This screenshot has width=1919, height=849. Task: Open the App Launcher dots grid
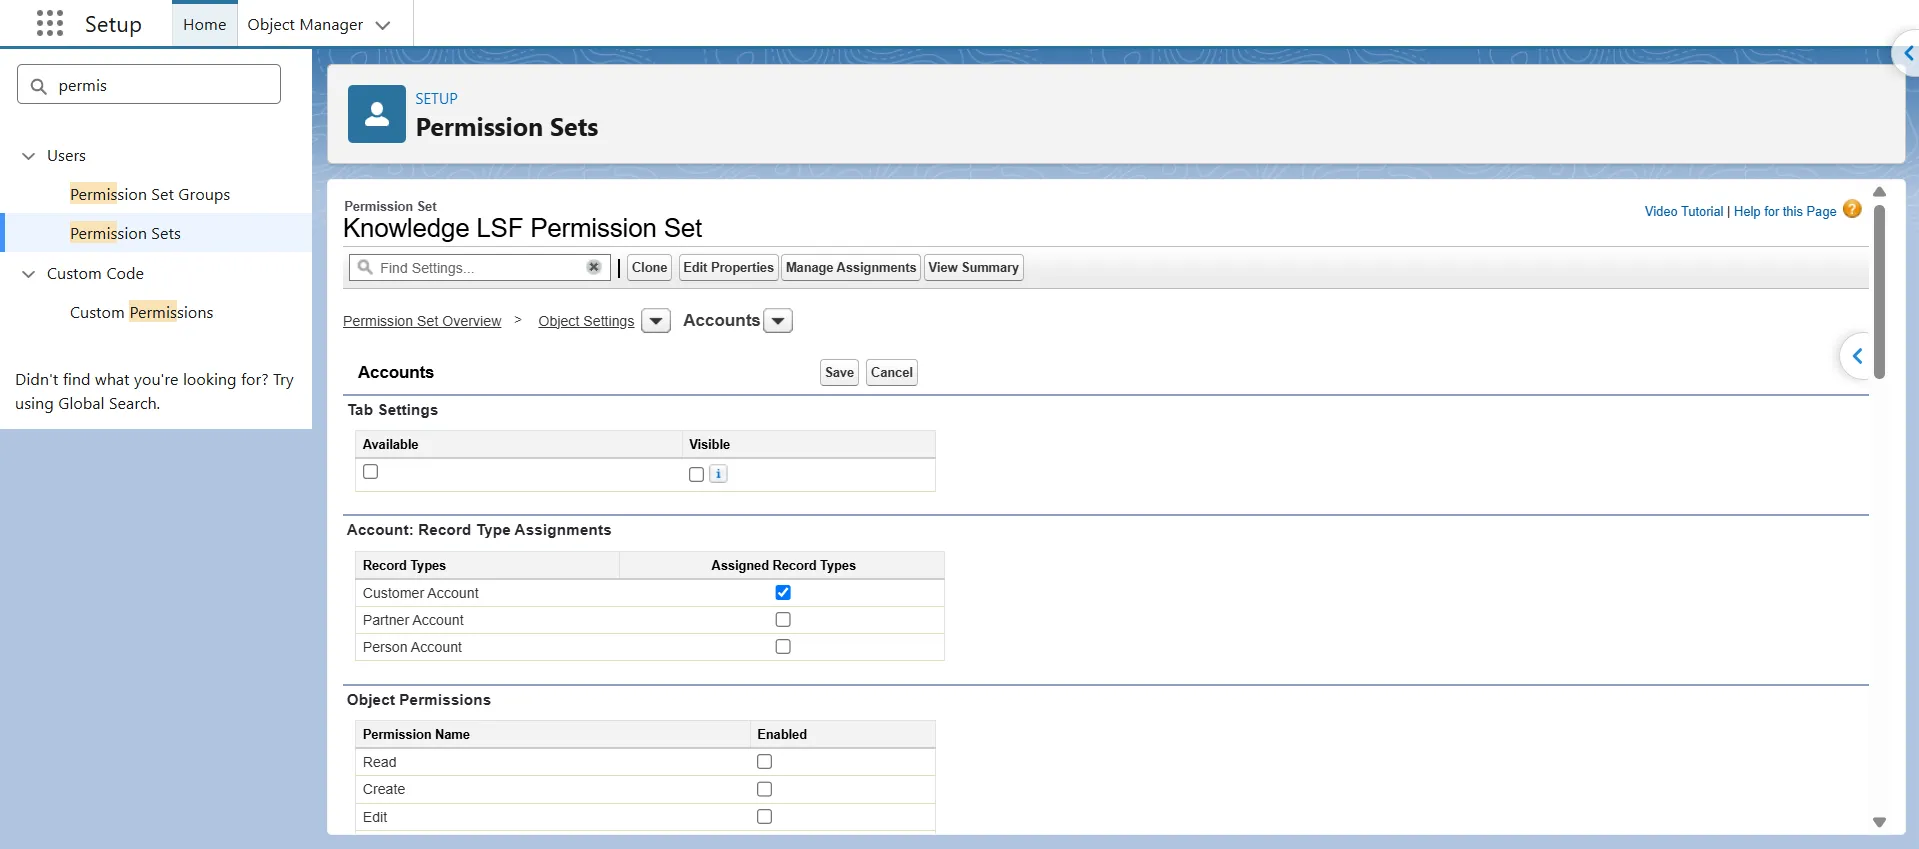(49, 23)
